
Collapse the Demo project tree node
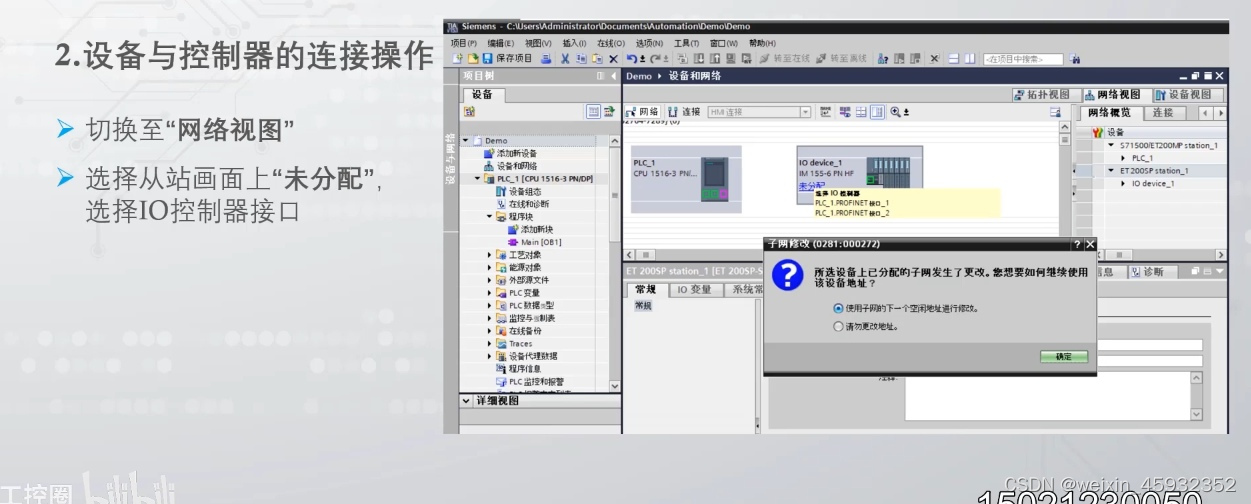coord(466,141)
